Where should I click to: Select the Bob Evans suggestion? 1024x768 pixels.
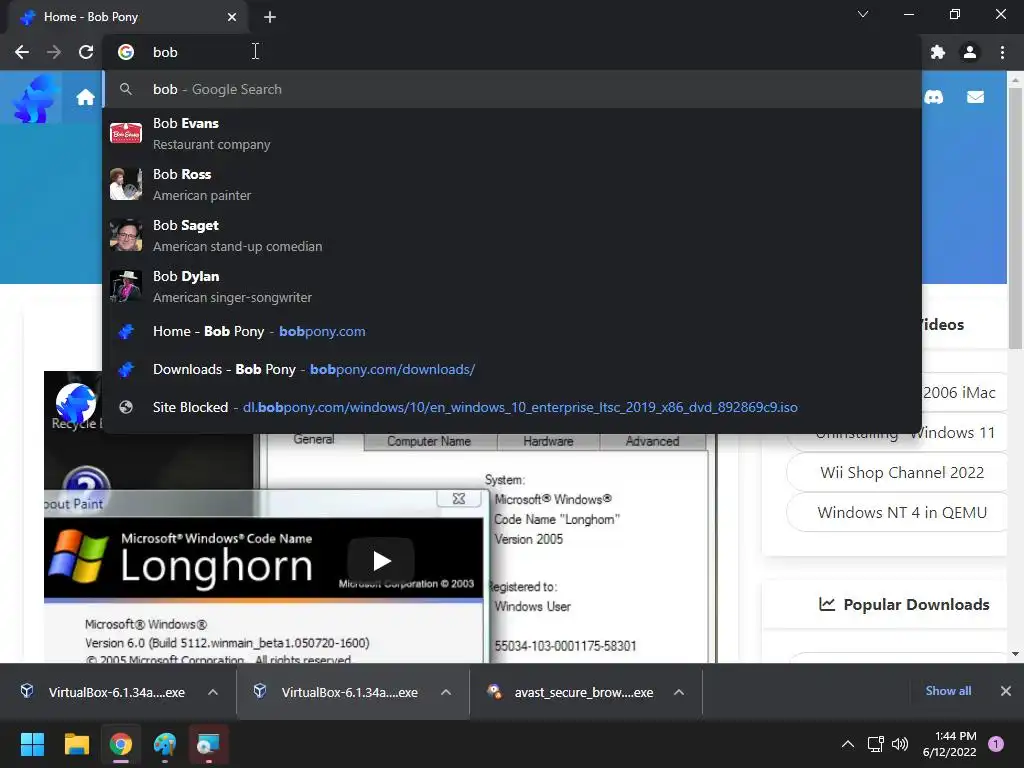pyautogui.click(x=513, y=133)
